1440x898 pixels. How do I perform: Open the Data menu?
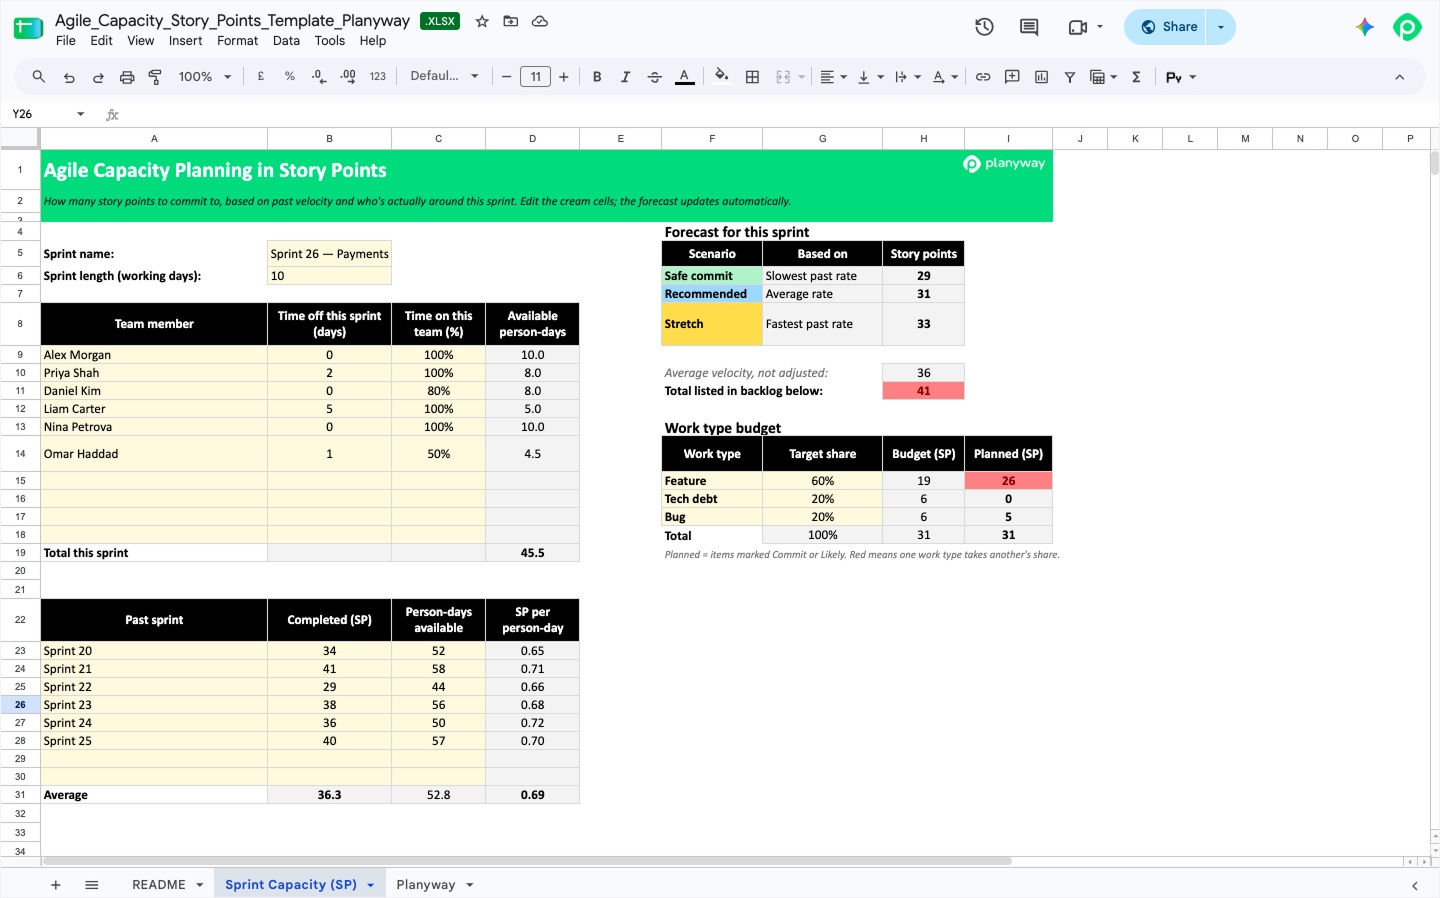coord(286,41)
